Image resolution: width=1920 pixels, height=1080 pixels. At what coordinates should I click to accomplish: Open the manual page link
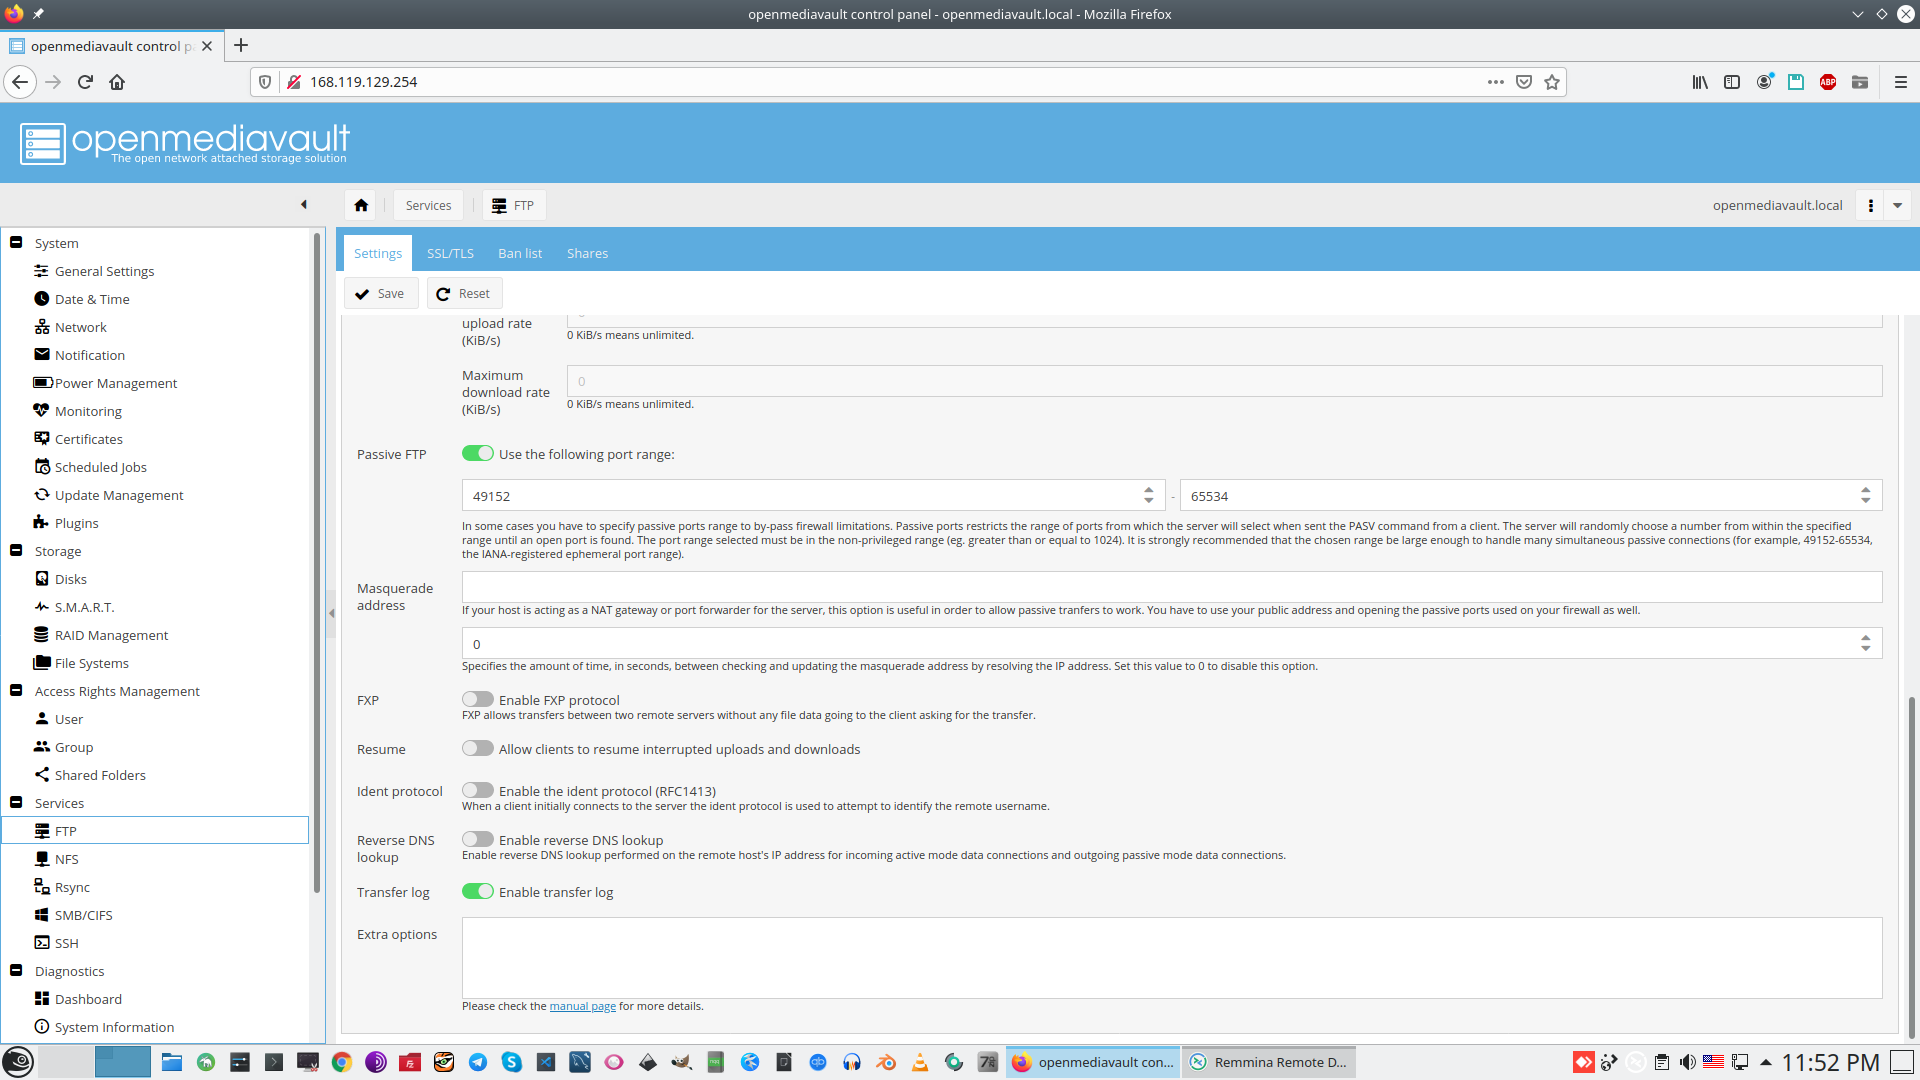coord(582,1007)
